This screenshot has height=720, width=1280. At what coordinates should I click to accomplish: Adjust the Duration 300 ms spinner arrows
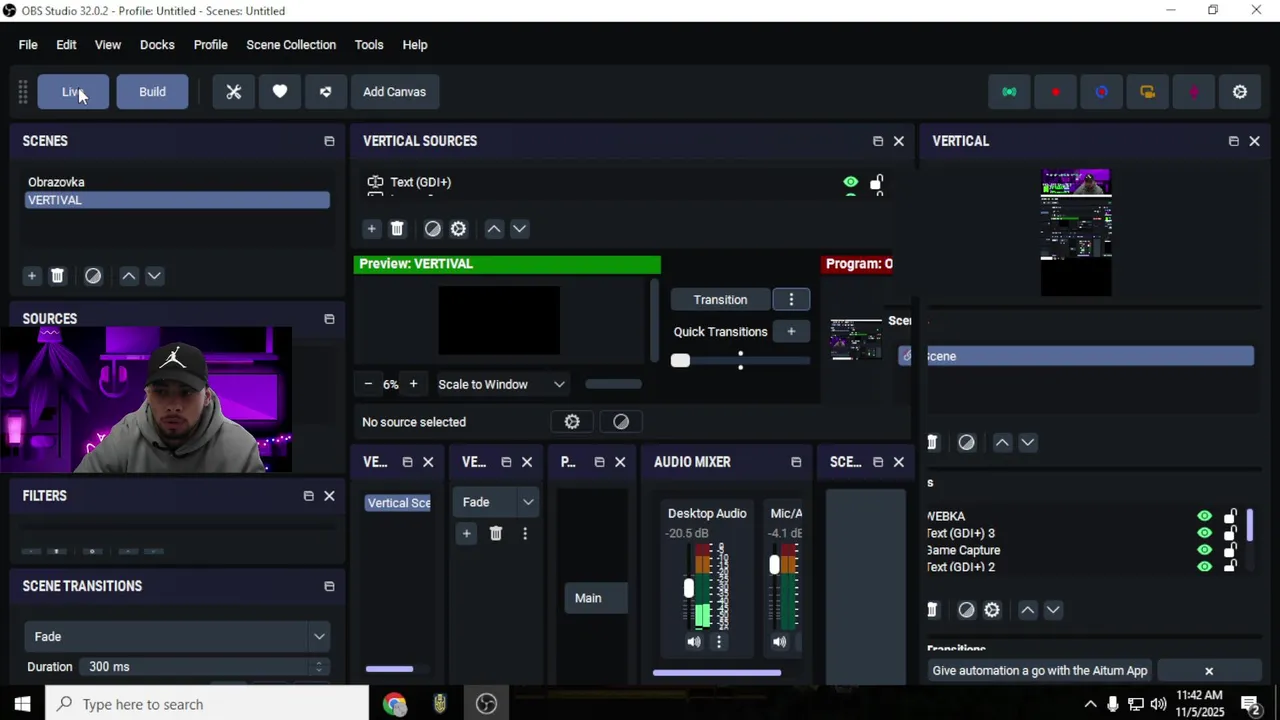[x=319, y=667]
